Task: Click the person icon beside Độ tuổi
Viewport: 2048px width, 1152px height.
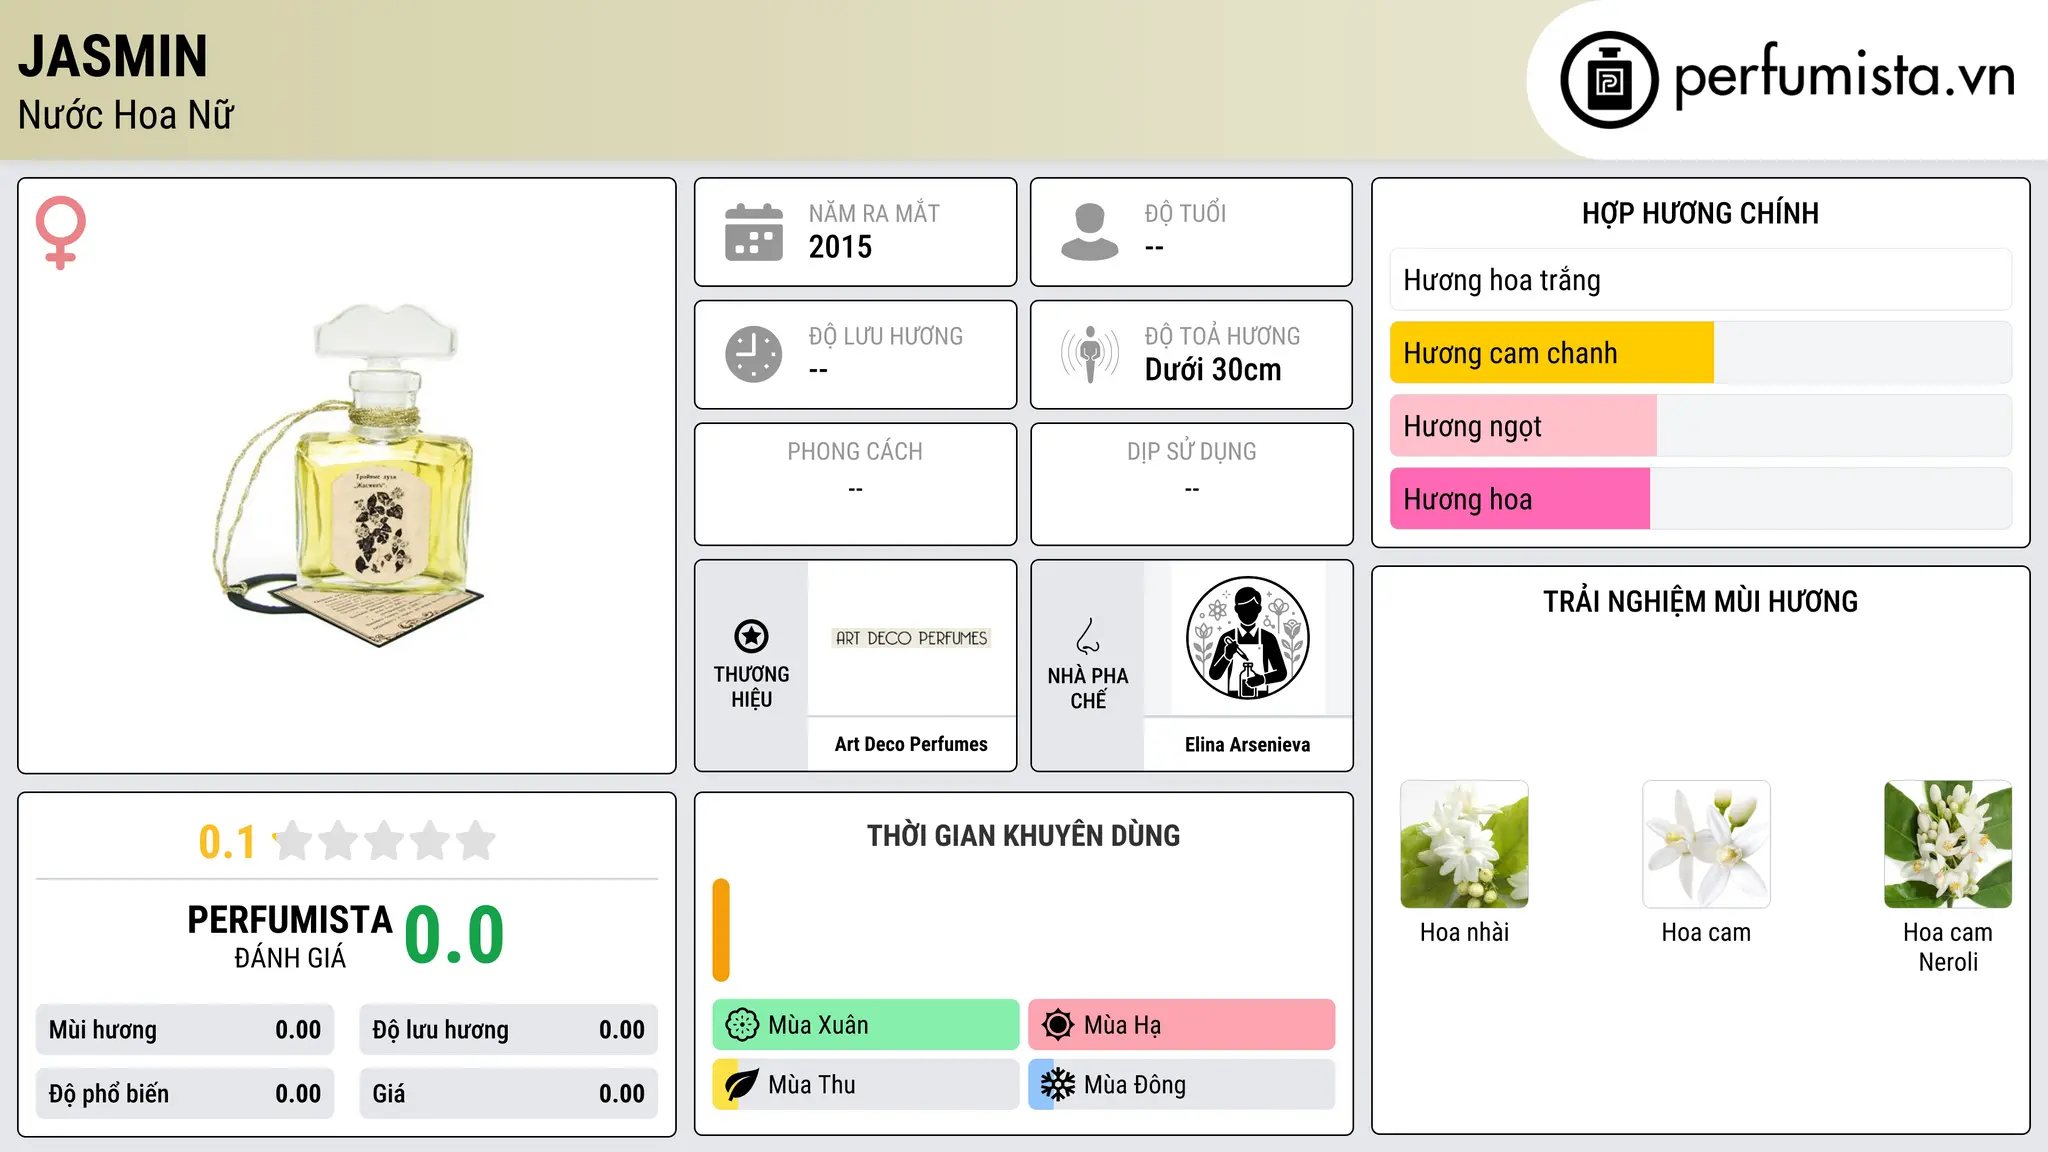Action: click(x=1089, y=232)
